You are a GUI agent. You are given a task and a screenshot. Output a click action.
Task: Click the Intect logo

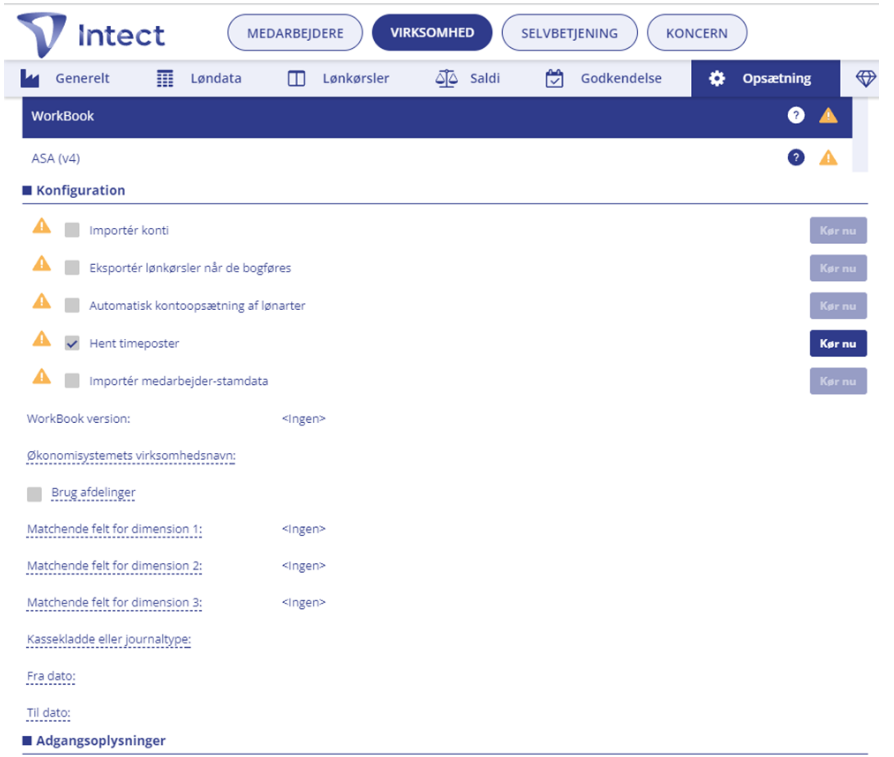tap(91, 34)
